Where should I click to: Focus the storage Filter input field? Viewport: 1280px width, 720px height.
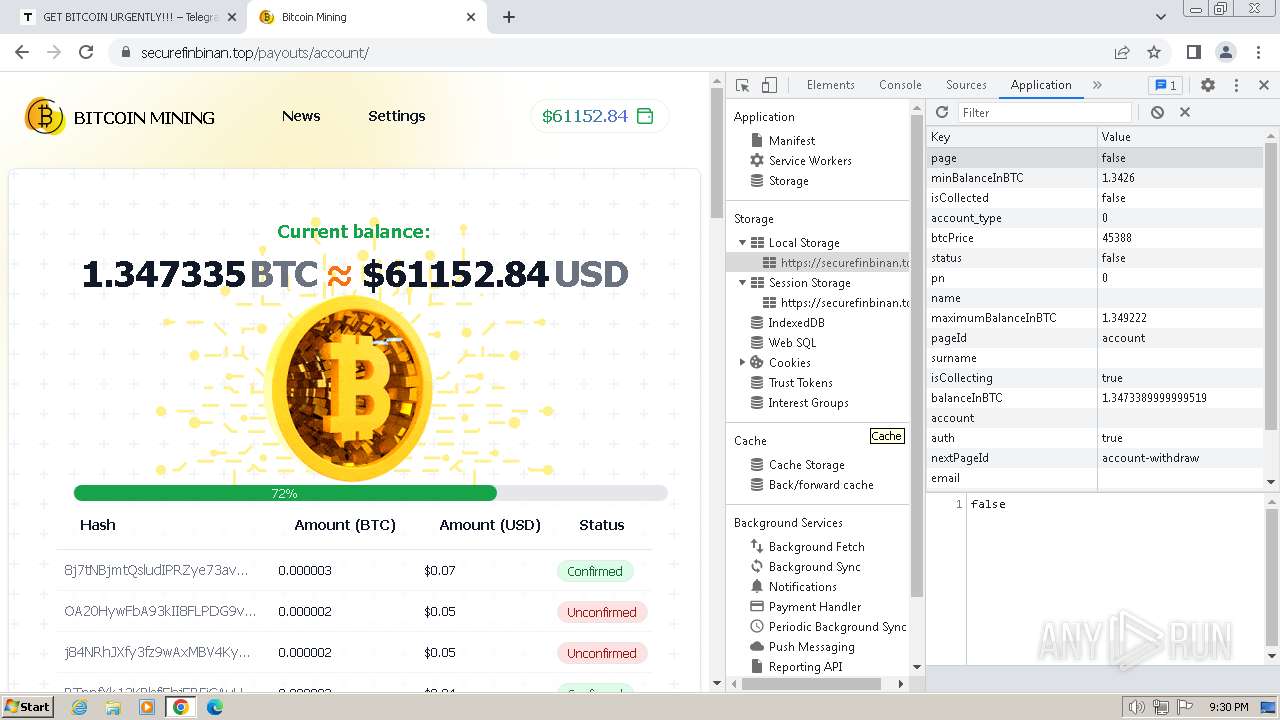click(x=1045, y=112)
